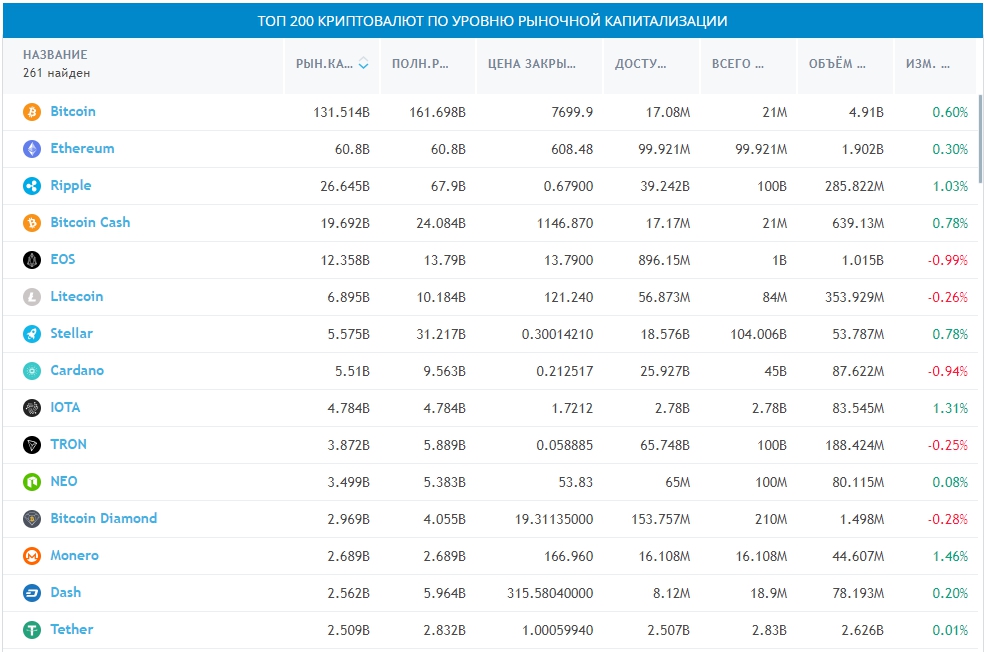Click the НАЗВАНИЕ column header
This screenshot has width=984, height=652.
click(x=55, y=55)
